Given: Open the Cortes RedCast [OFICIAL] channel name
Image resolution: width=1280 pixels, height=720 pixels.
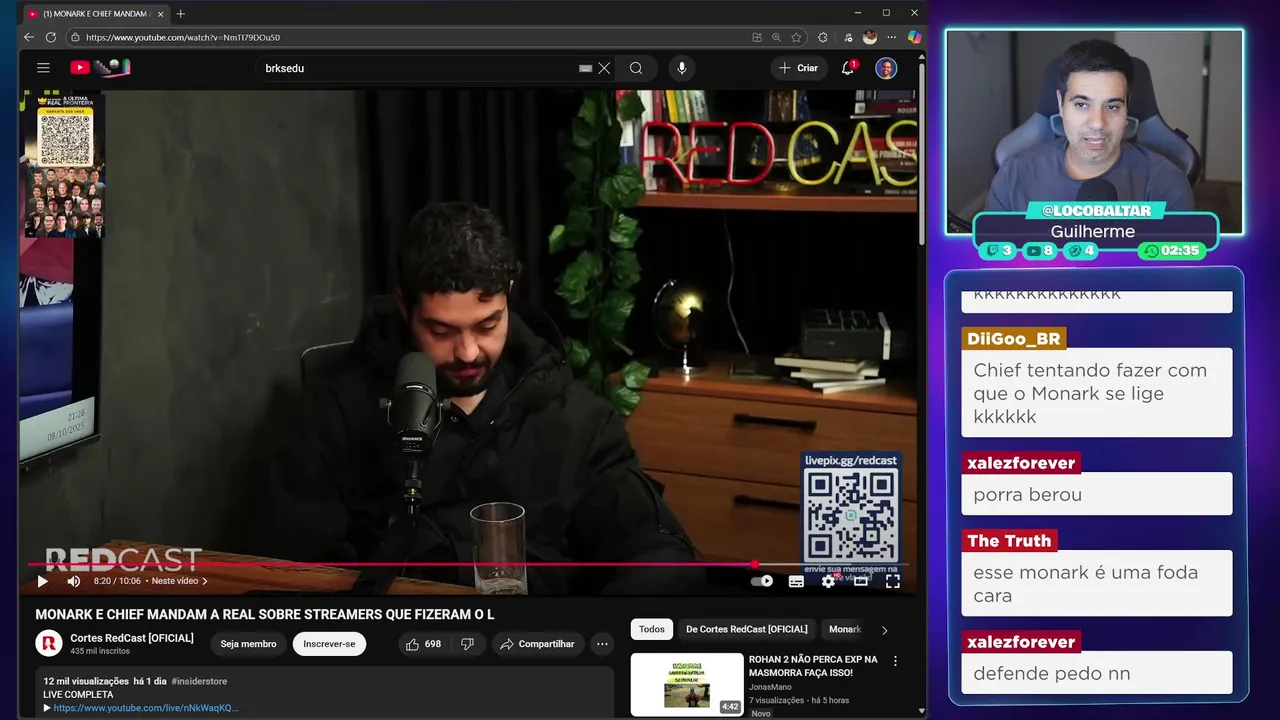Looking at the screenshot, I should coord(132,638).
